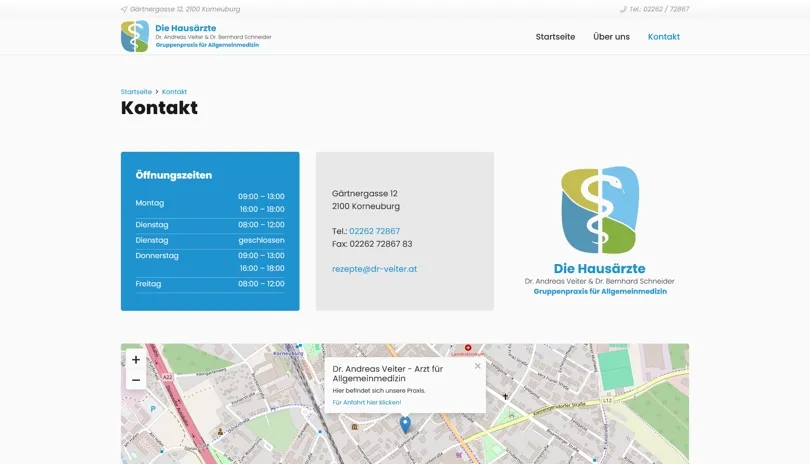Click the popup title Dr. Andreas Veiter
Image resolution: width=810 pixels, height=464 pixels.
point(387,374)
